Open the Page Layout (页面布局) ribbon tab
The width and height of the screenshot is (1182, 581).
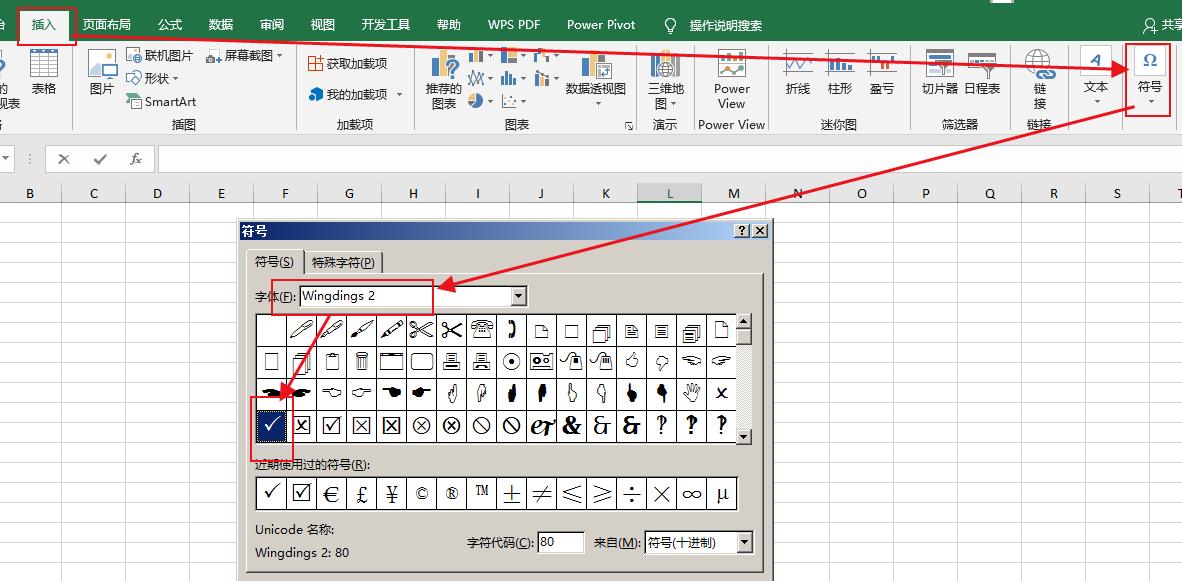pyautogui.click(x=106, y=25)
